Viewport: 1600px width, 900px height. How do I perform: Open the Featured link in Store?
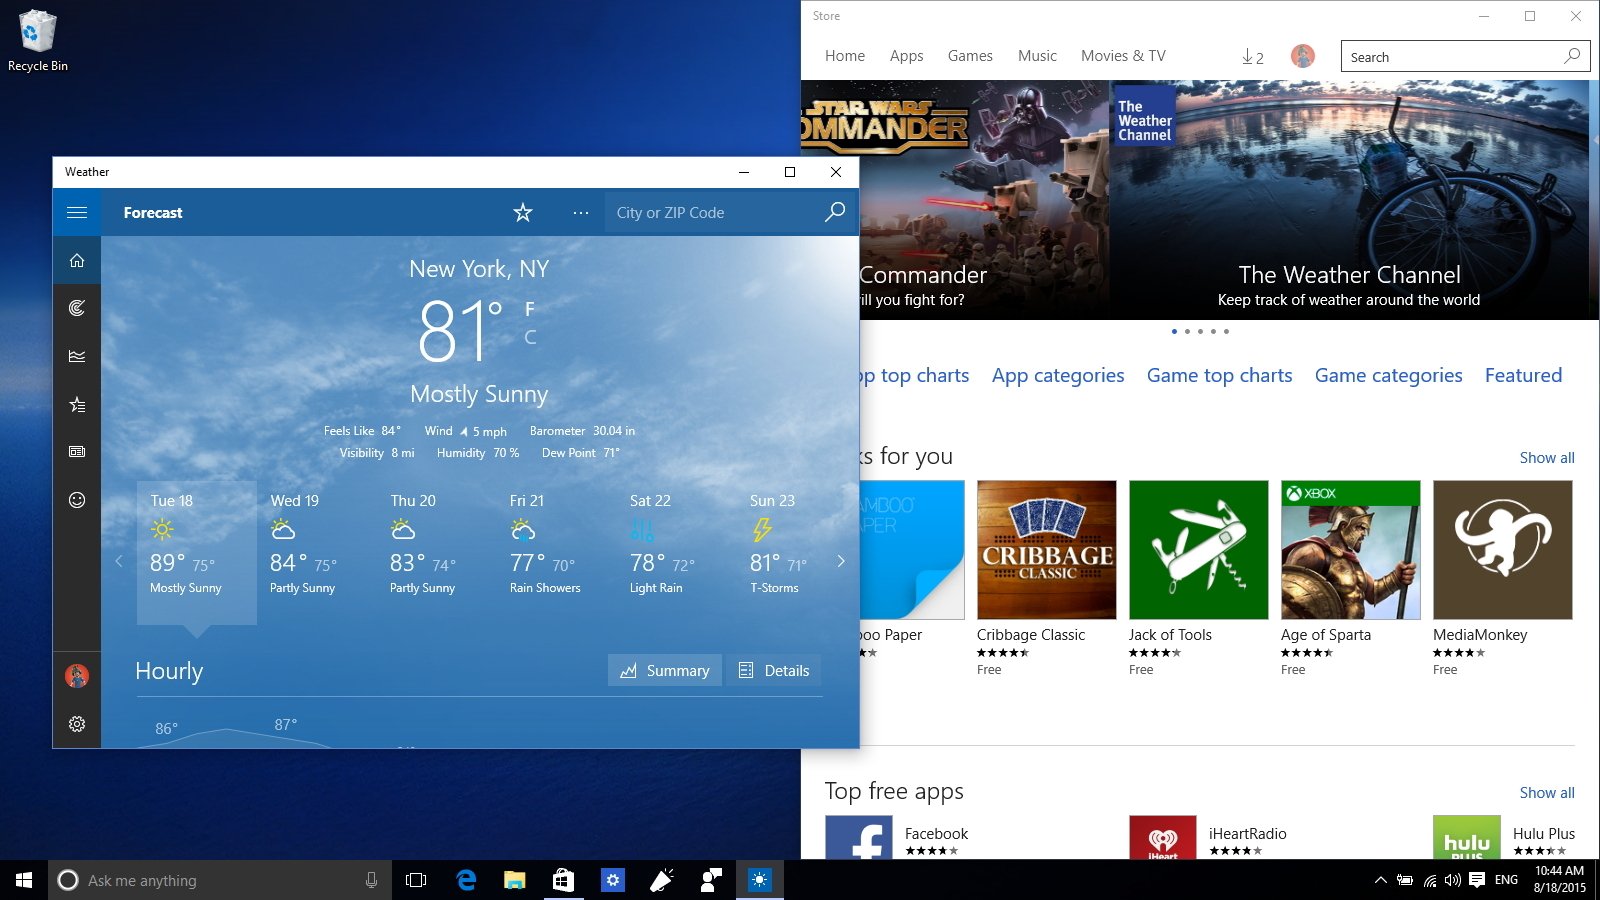click(x=1523, y=376)
